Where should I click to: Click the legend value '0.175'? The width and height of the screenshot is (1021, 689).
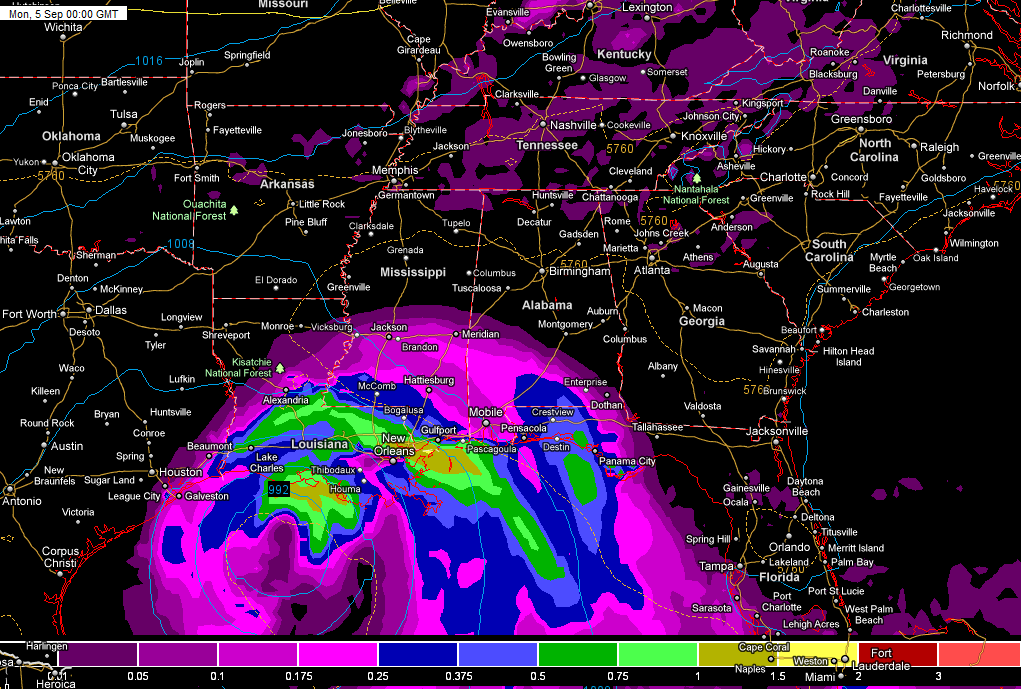coord(298,676)
